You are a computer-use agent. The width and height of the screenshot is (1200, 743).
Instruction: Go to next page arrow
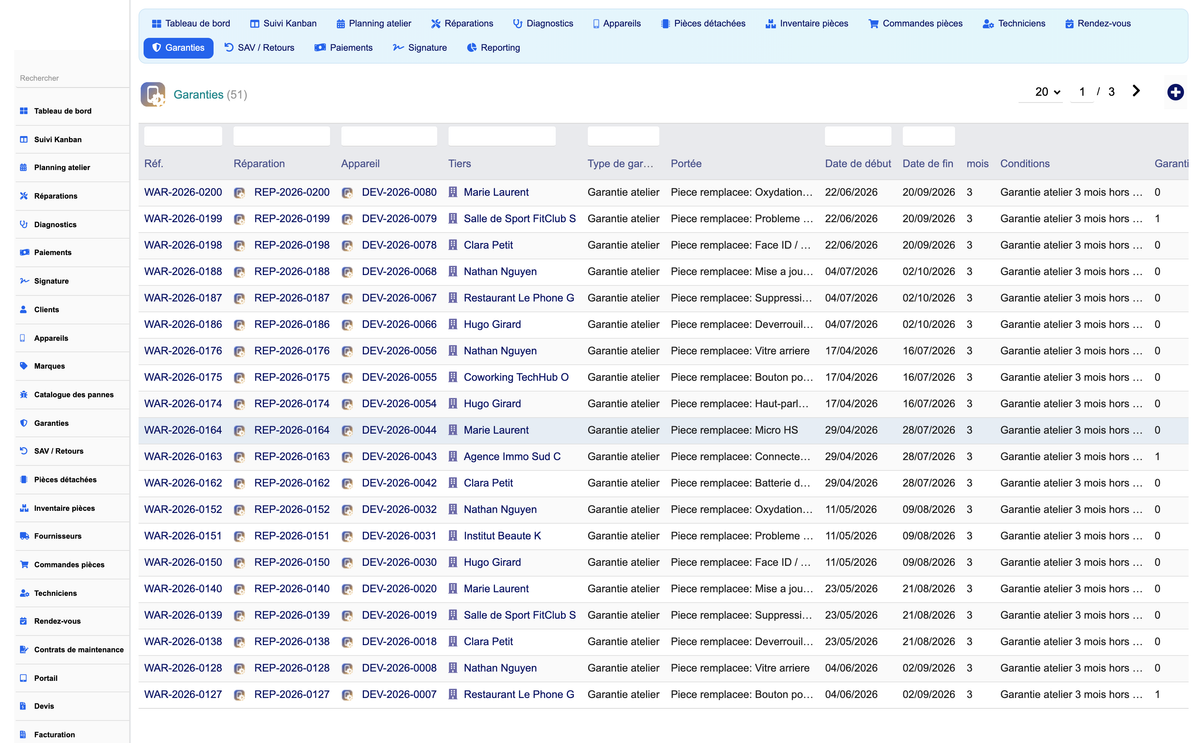(x=1136, y=91)
